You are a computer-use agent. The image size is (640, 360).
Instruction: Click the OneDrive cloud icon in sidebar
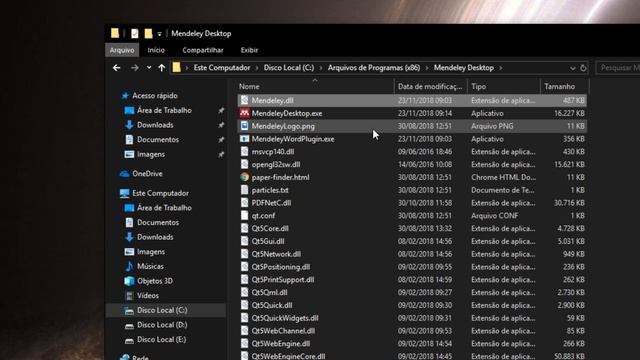pyautogui.click(x=124, y=174)
